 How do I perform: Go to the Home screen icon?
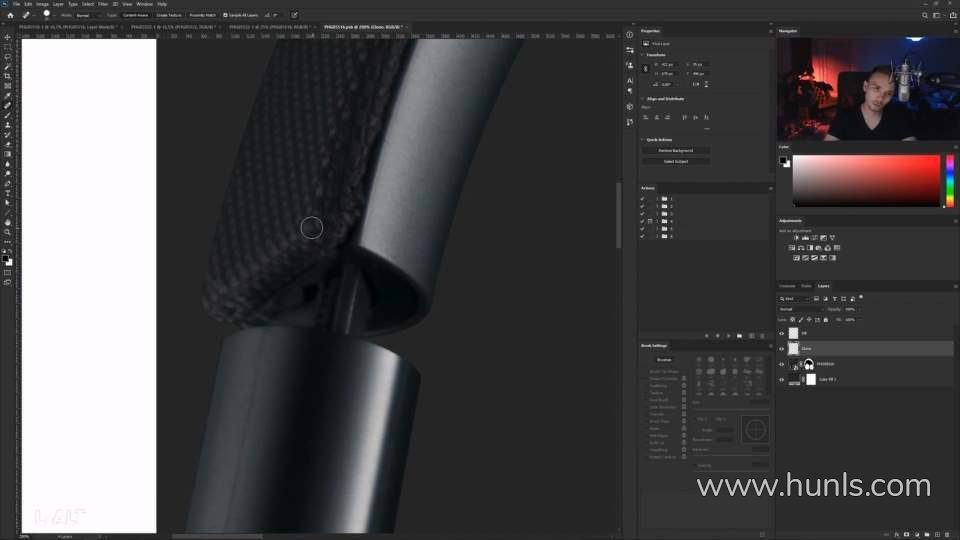coord(10,15)
